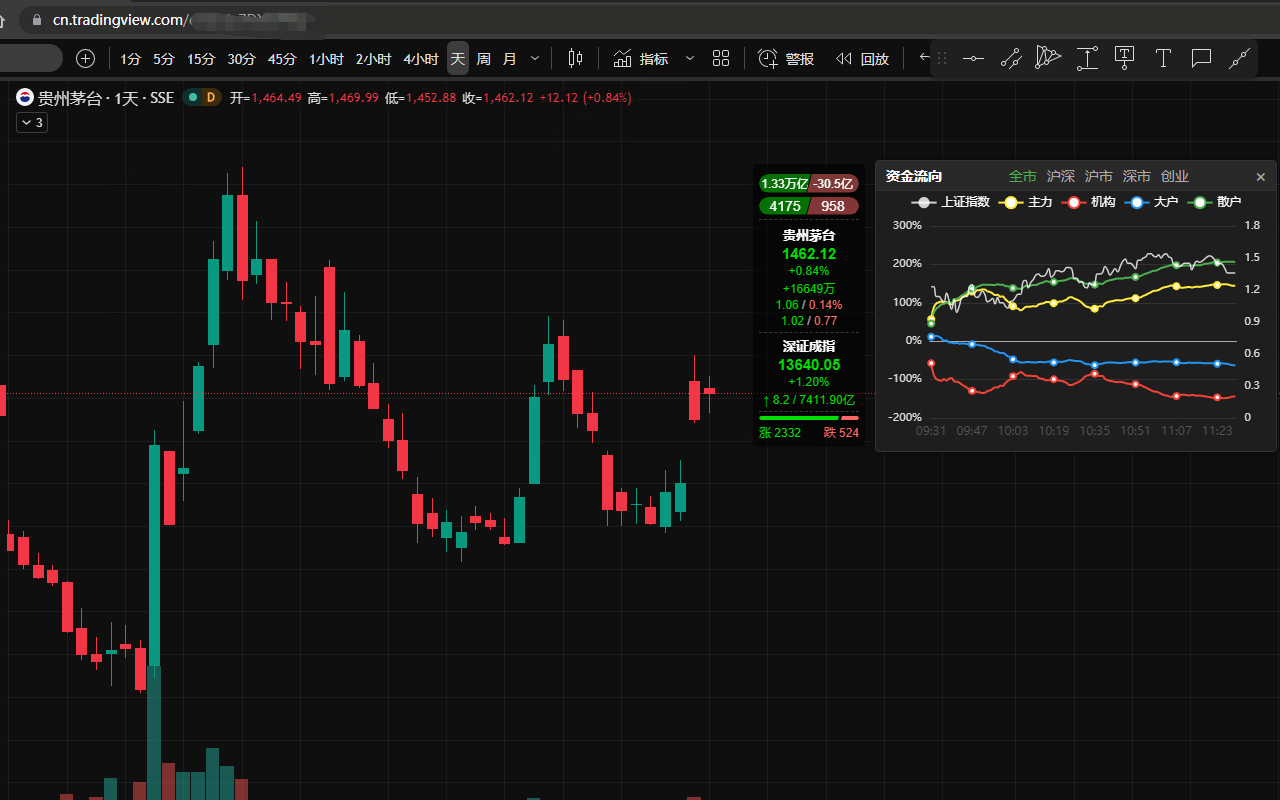
Task: Select the 深市 tab in 资金流向
Action: pos(1137,176)
